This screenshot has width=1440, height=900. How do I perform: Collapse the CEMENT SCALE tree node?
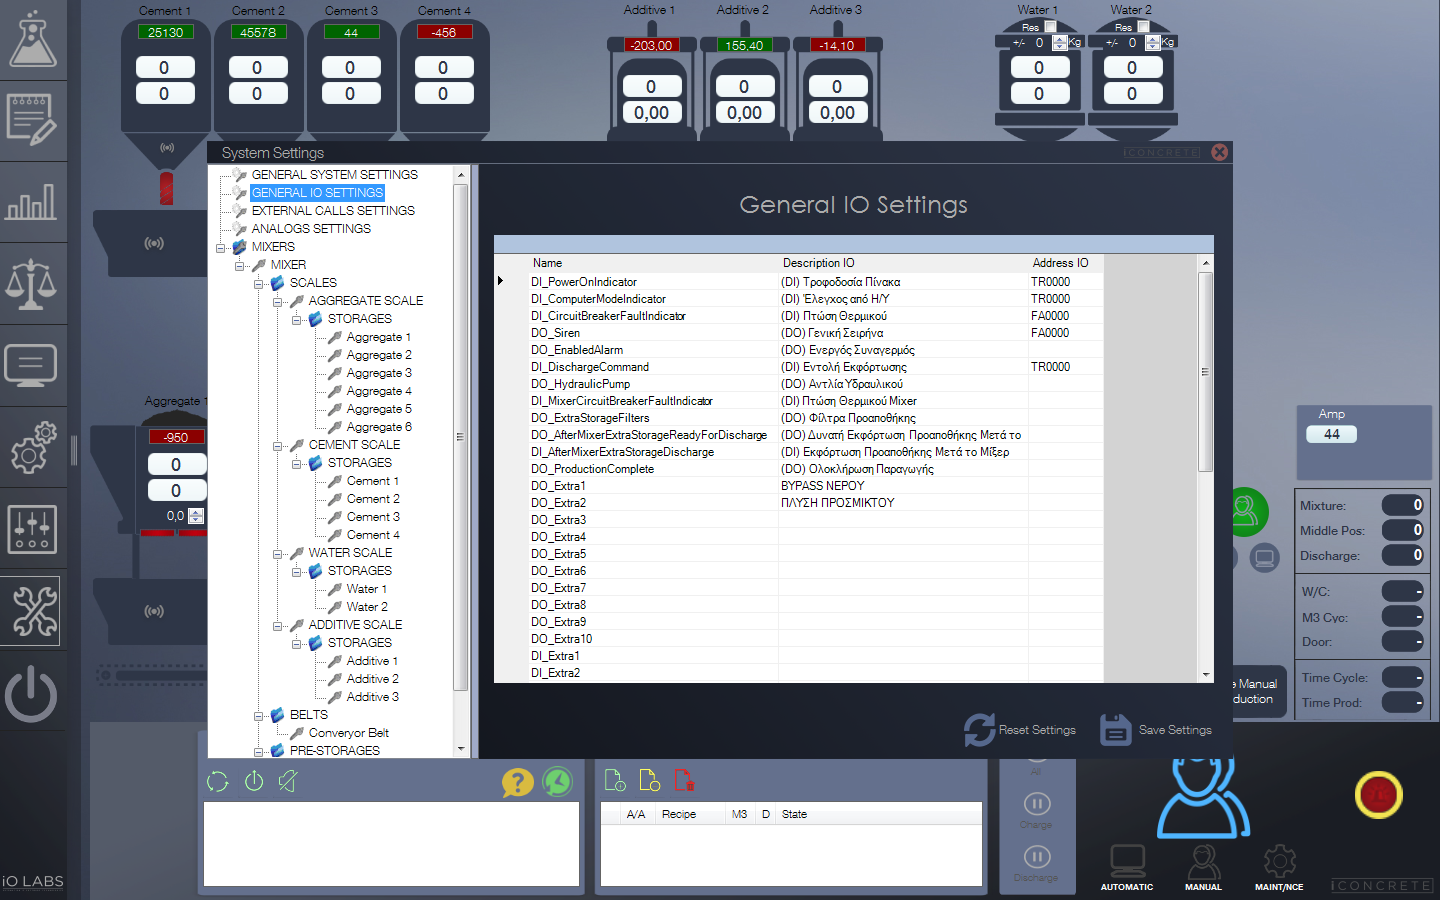[278, 445]
